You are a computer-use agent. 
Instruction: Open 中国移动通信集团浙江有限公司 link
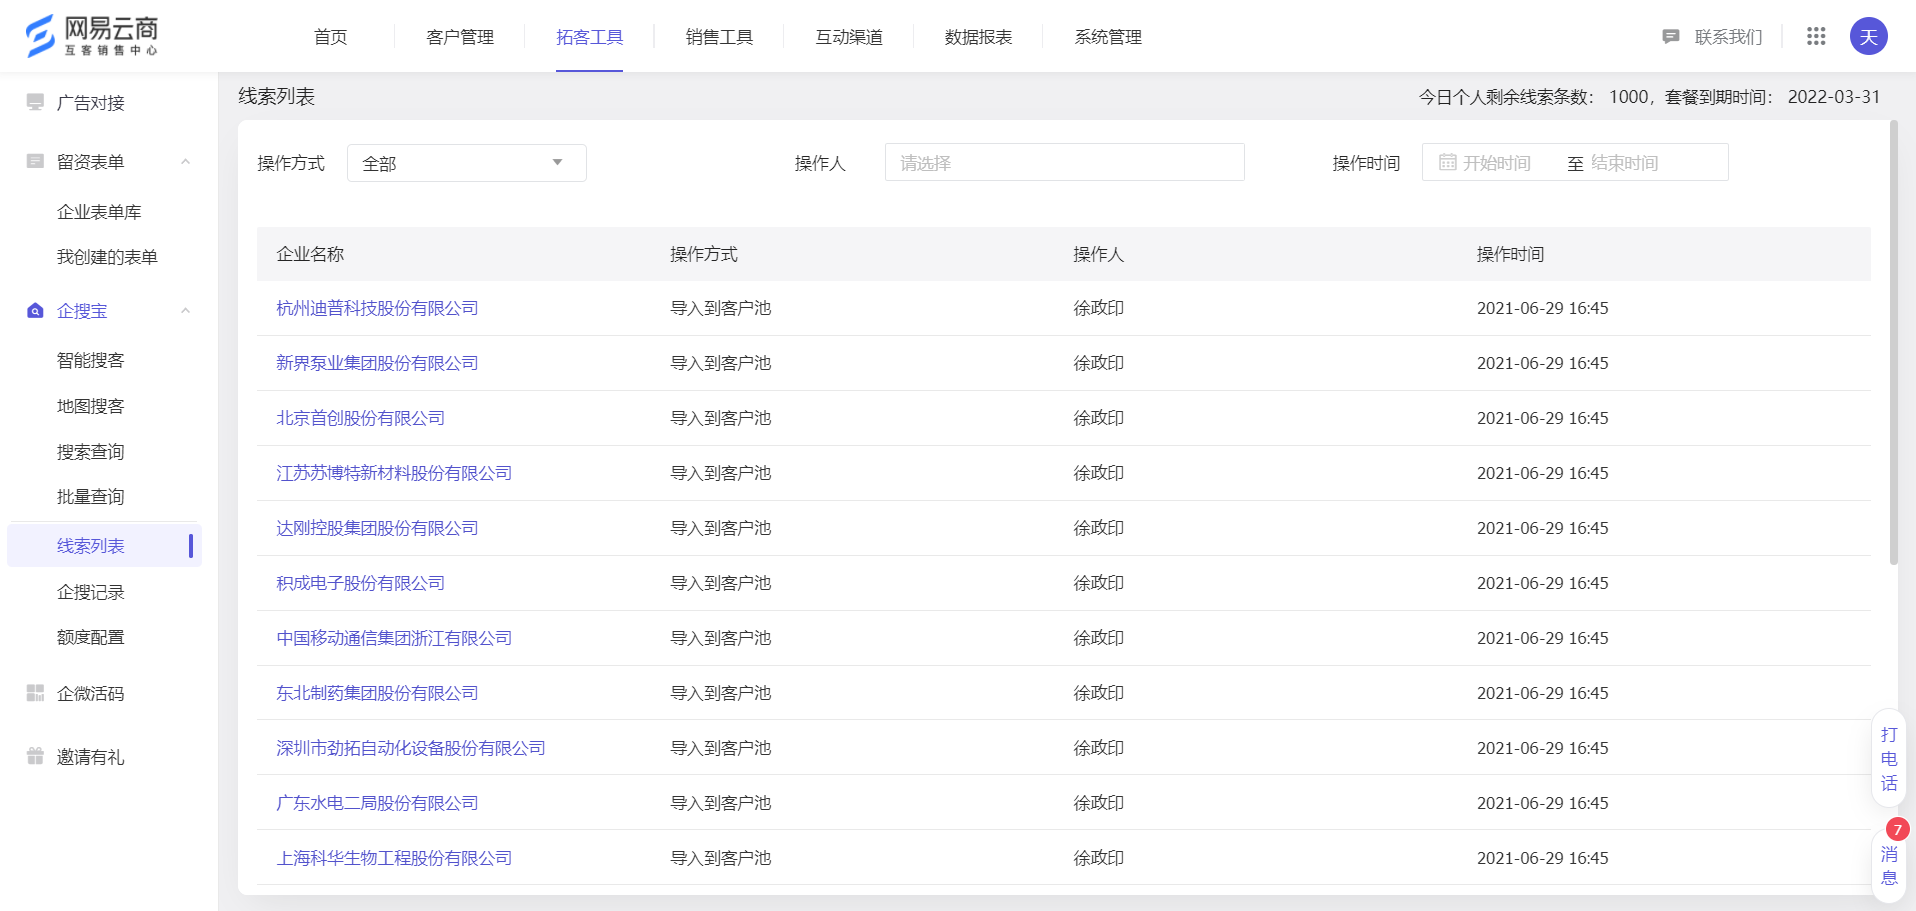(x=394, y=638)
